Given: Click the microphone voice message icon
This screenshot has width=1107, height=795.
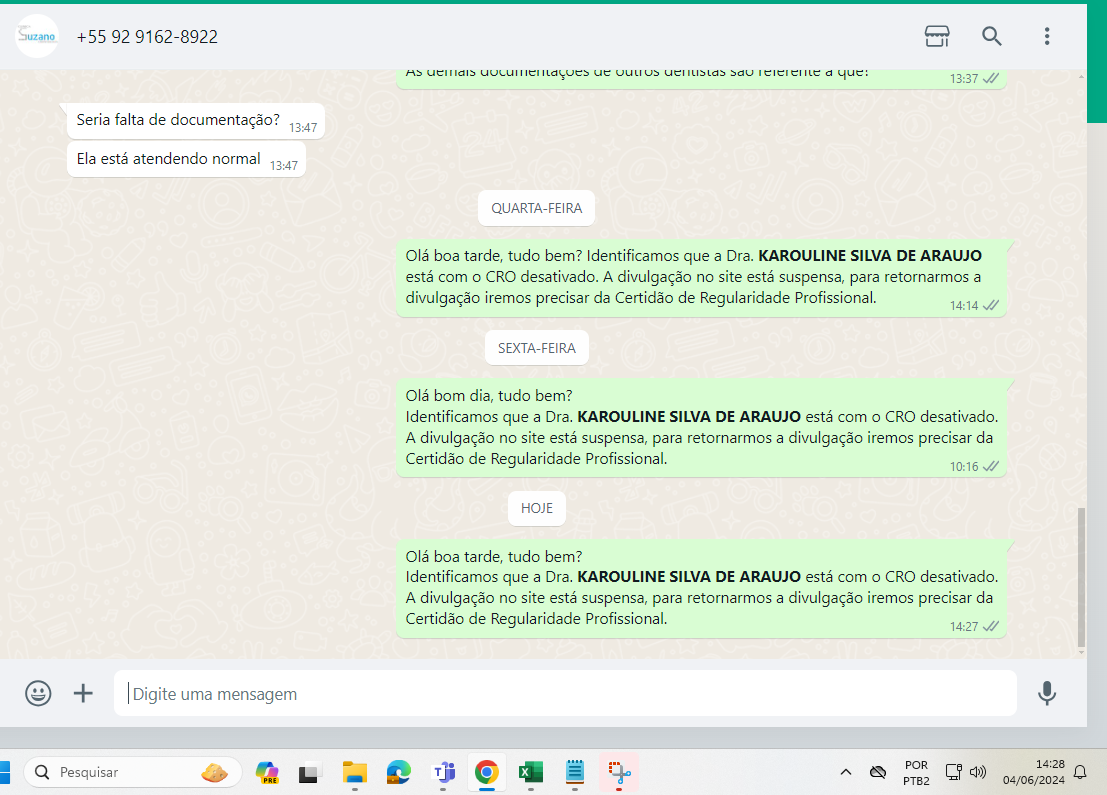Looking at the screenshot, I should (x=1047, y=693).
